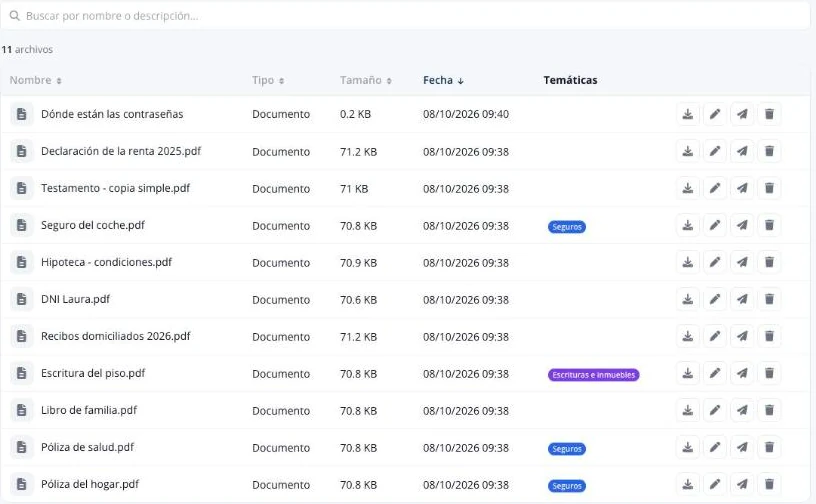The height and width of the screenshot is (504, 816).
Task: Send Póliza del hogar.pdf
Action: pos(742,484)
